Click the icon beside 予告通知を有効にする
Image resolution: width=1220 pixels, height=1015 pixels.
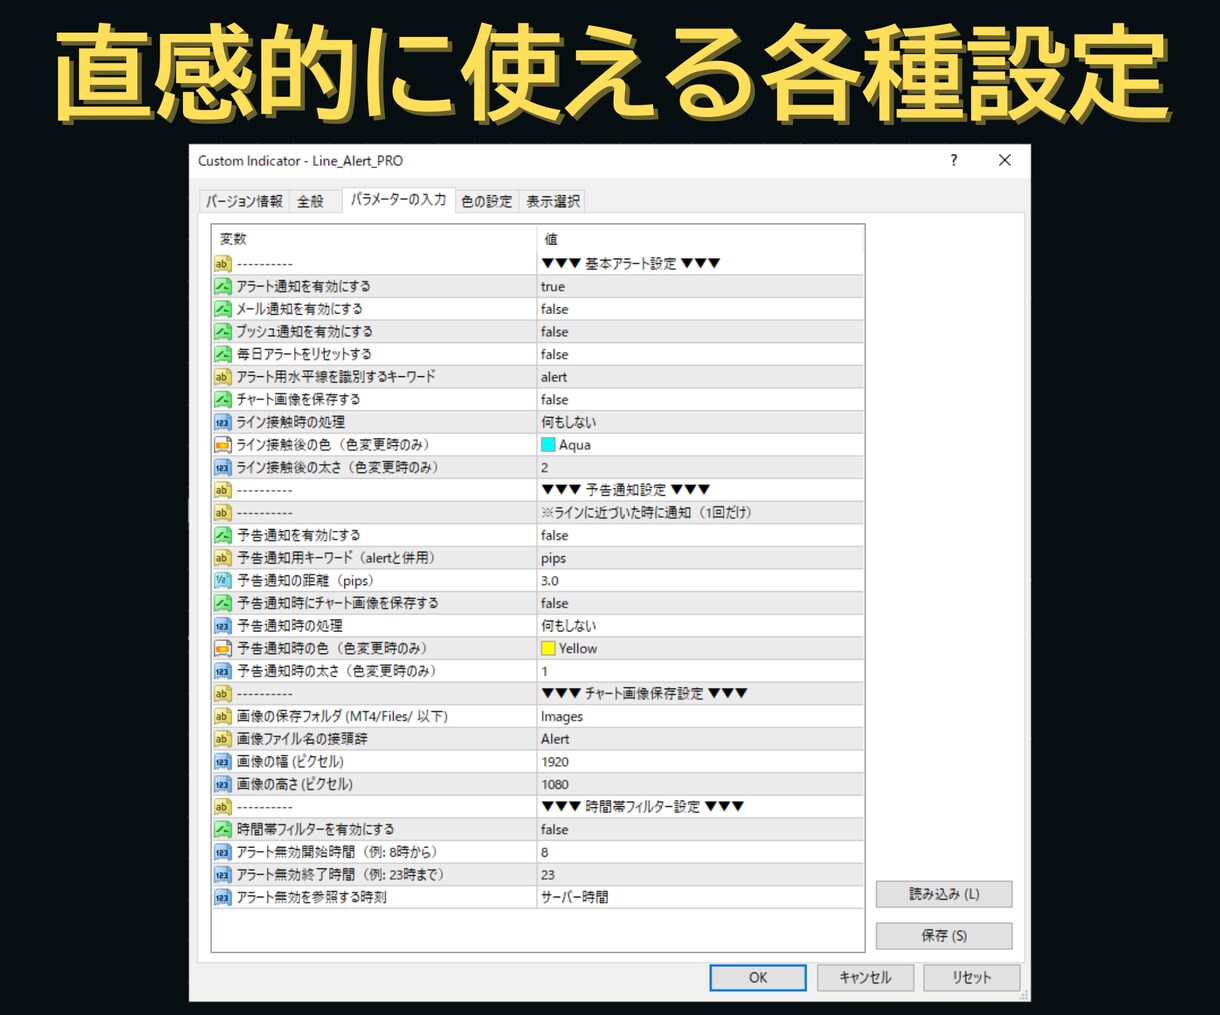223,535
